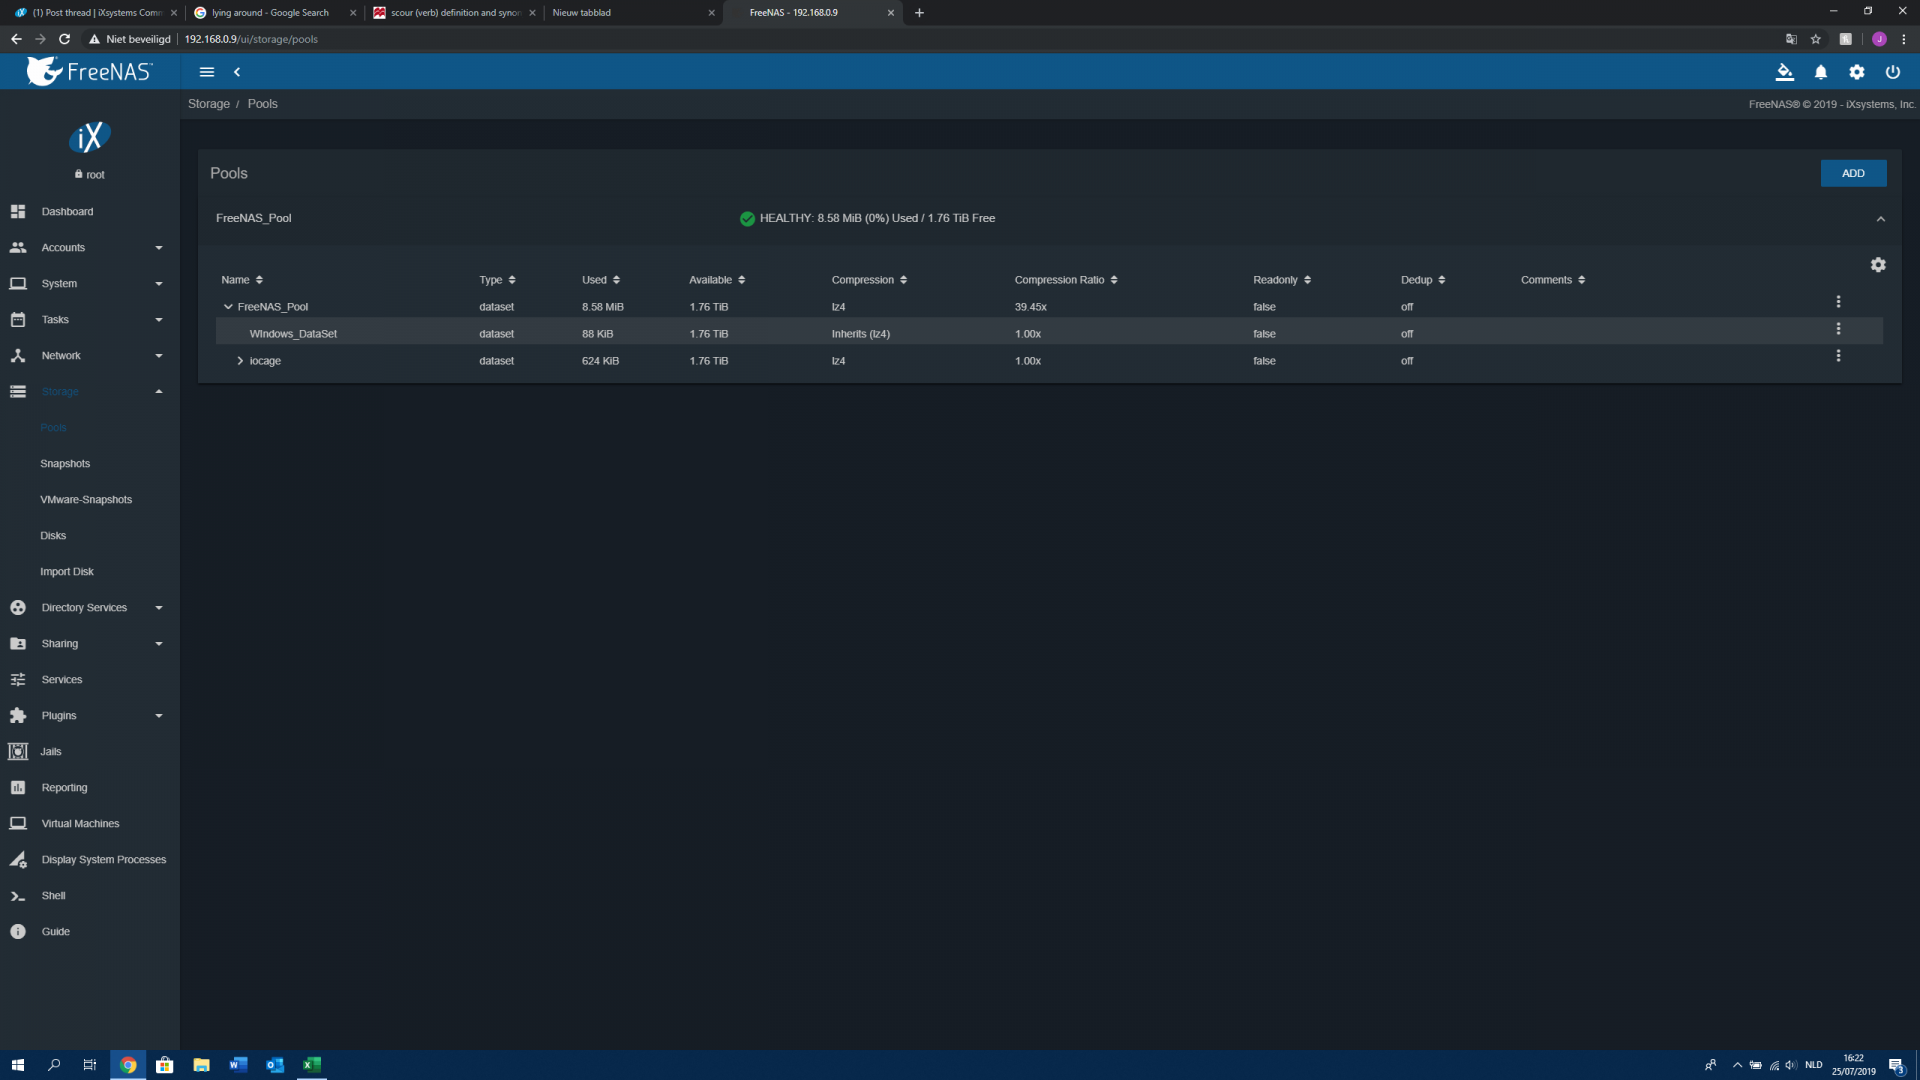Screen dimensions: 1920x1080
Task: Open Outlook from Windows taskbar
Action: [275, 1065]
